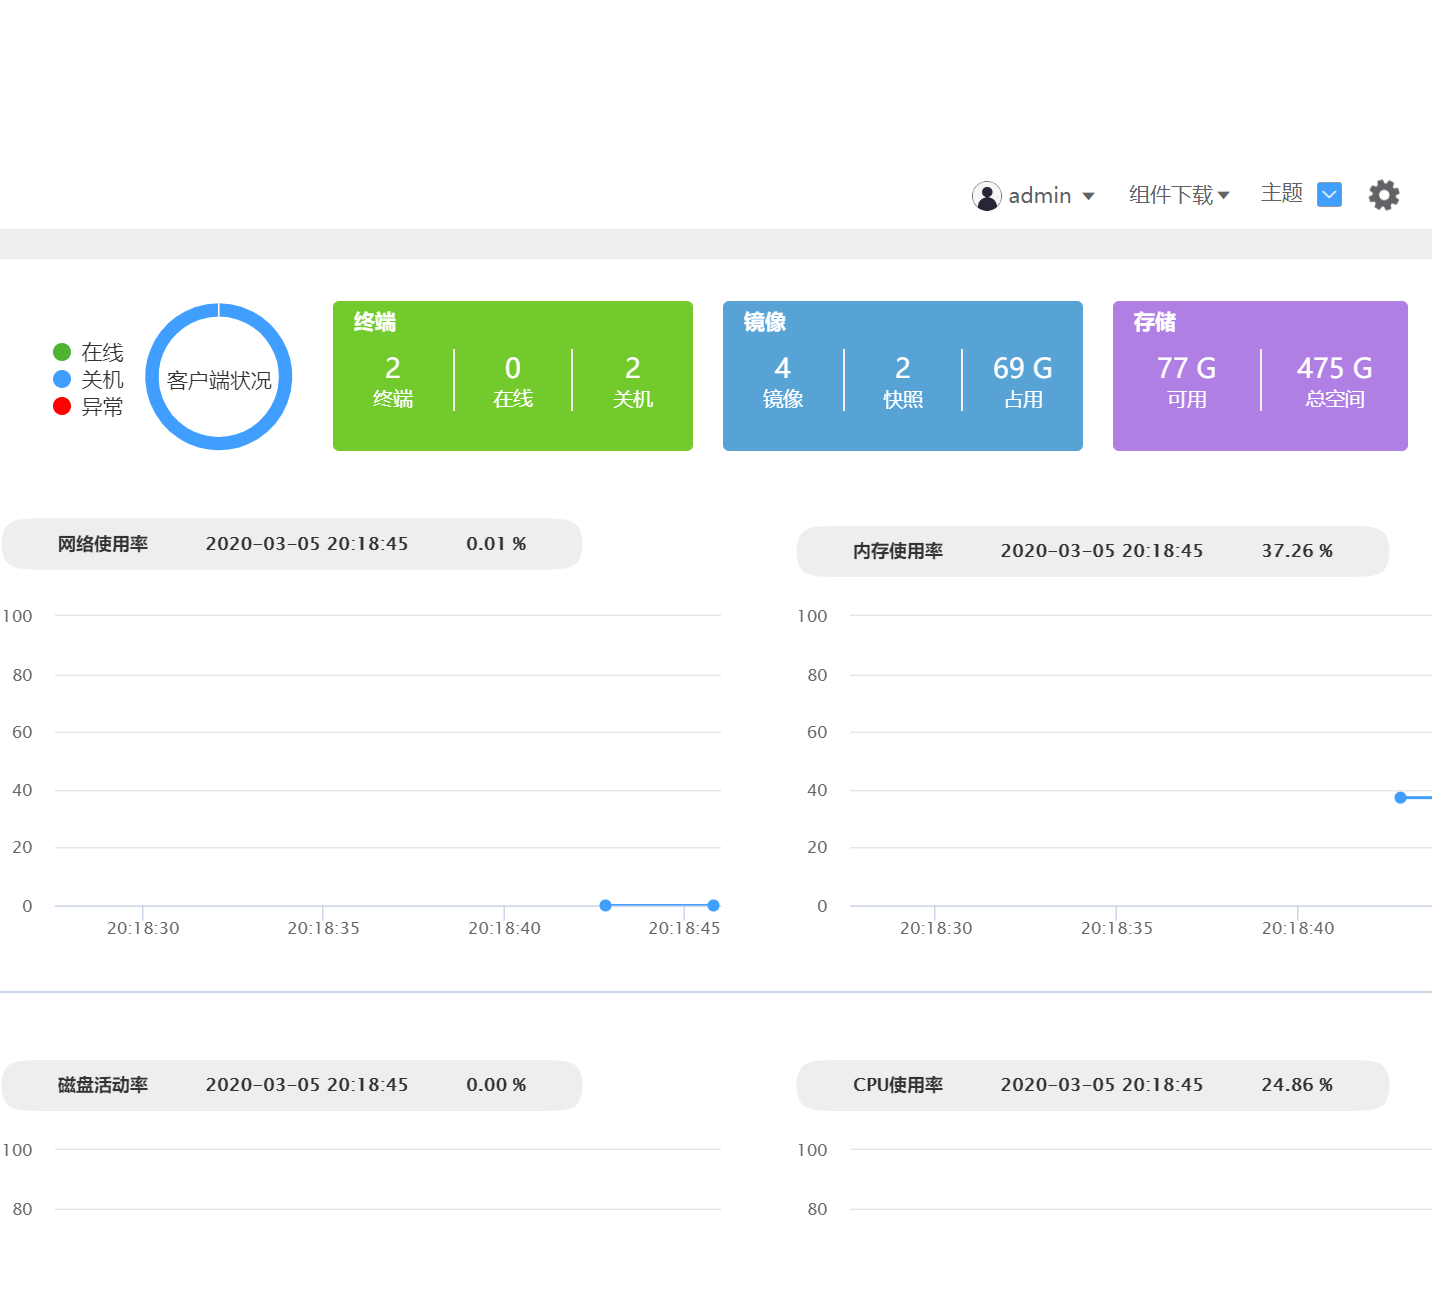Click the 69 G 占用 statistic

tap(1022, 381)
